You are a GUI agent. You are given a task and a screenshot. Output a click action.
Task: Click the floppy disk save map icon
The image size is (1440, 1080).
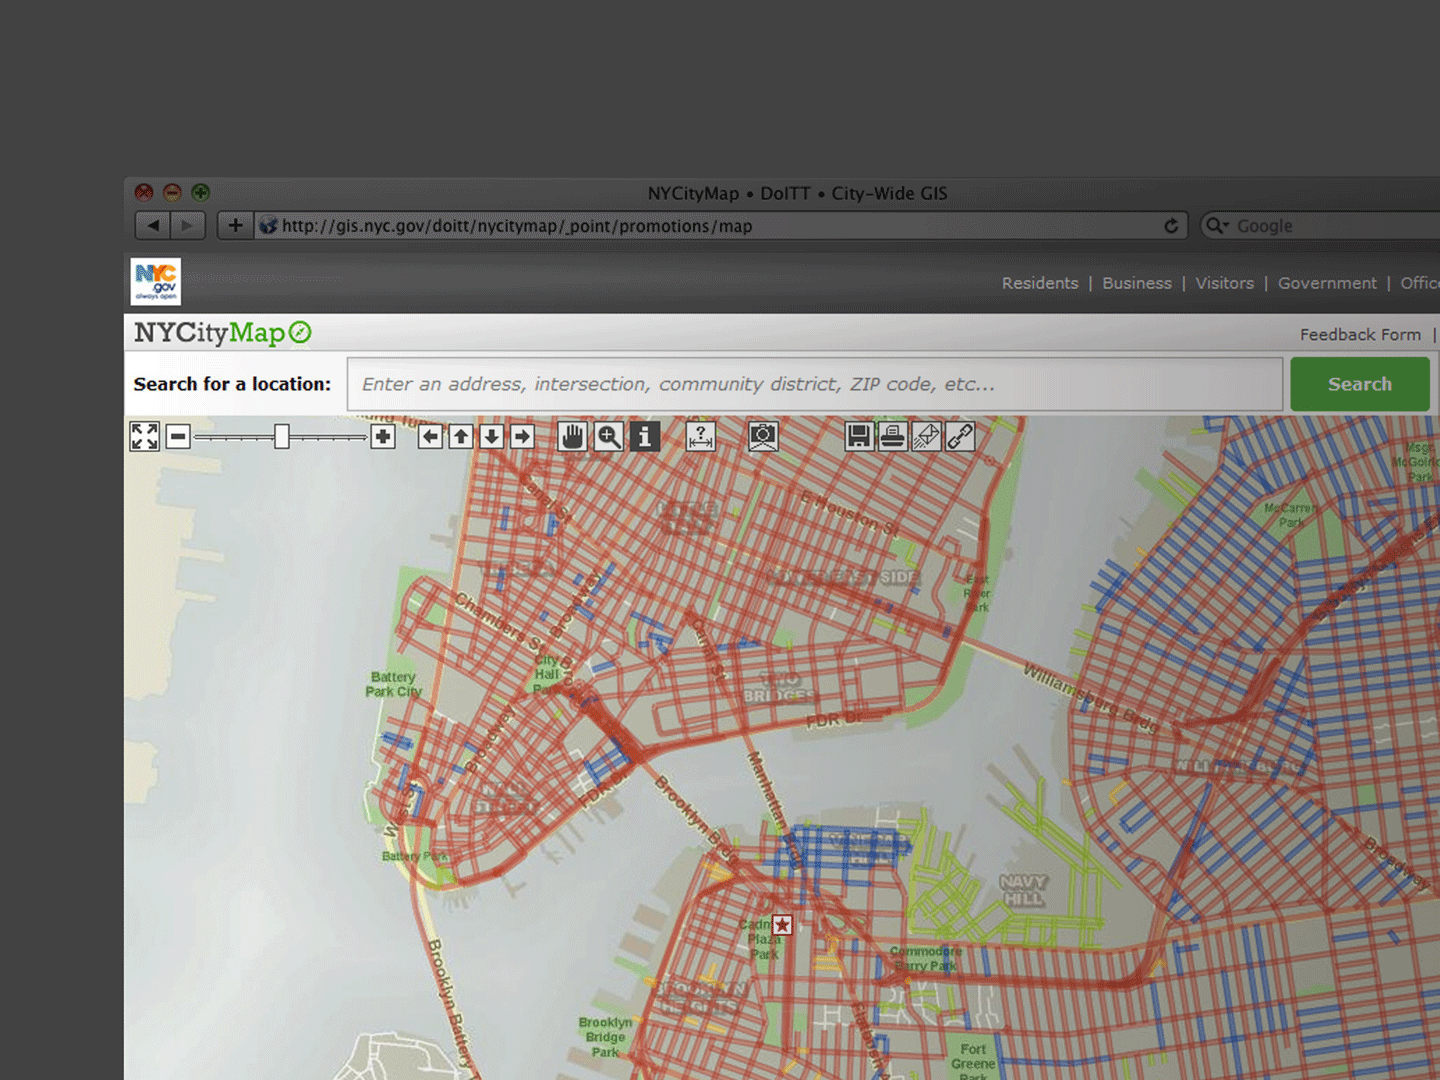[858, 436]
